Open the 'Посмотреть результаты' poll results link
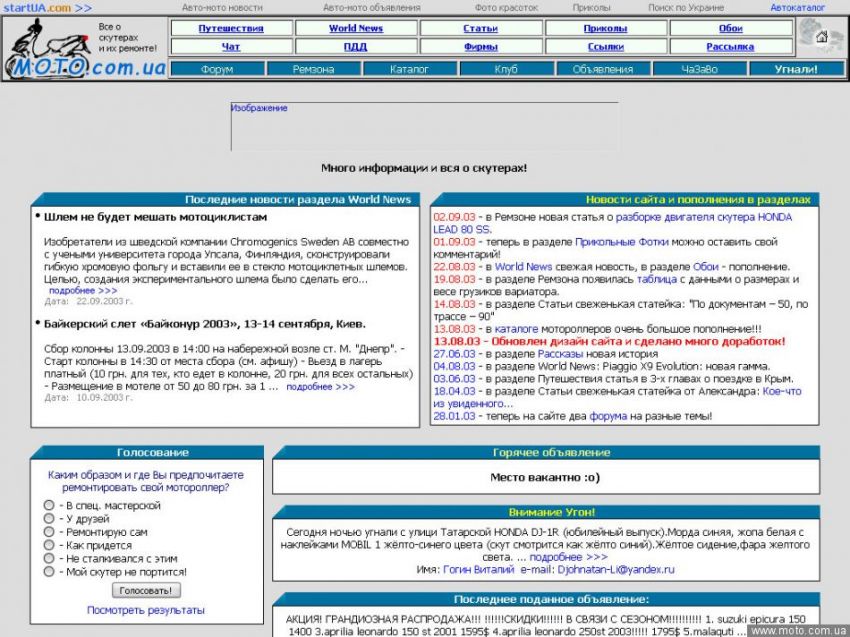The width and height of the screenshot is (850, 637). click(146, 610)
